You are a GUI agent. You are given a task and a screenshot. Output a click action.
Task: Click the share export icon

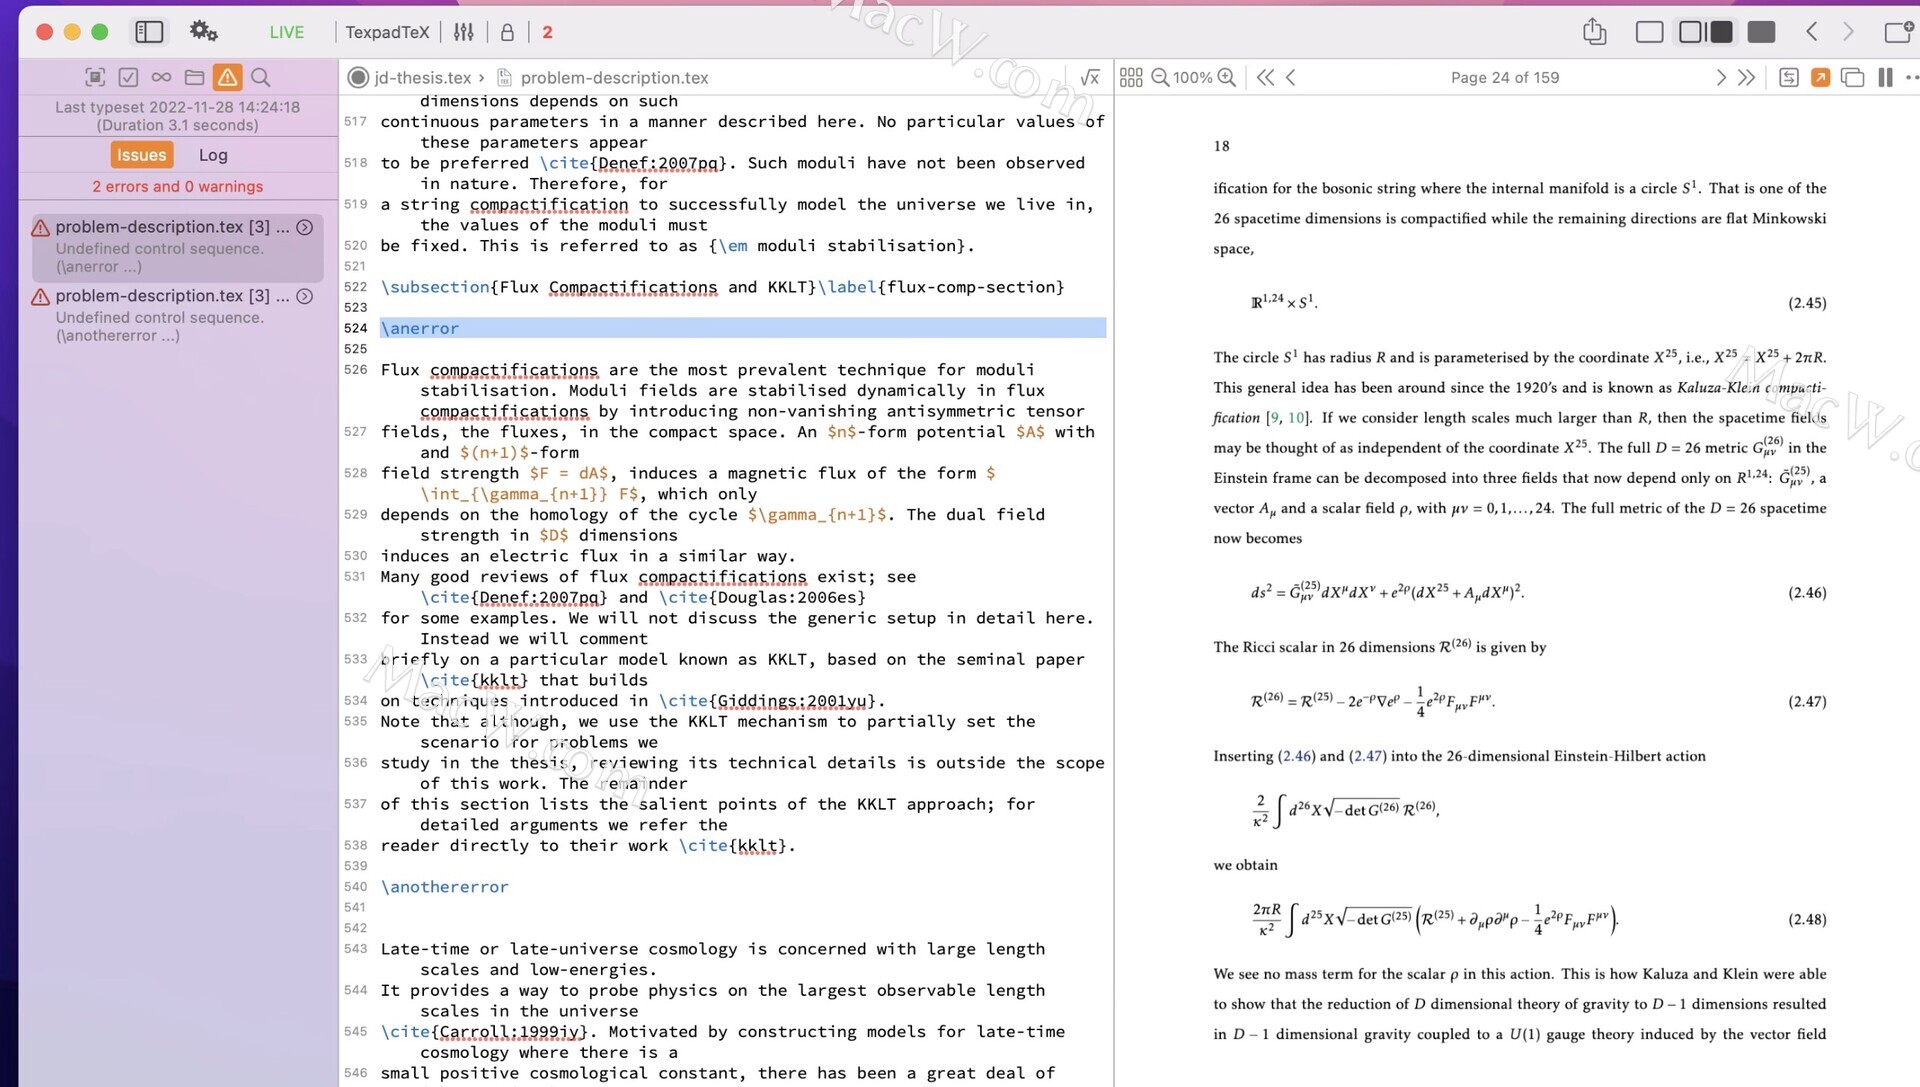tap(1595, 32)
